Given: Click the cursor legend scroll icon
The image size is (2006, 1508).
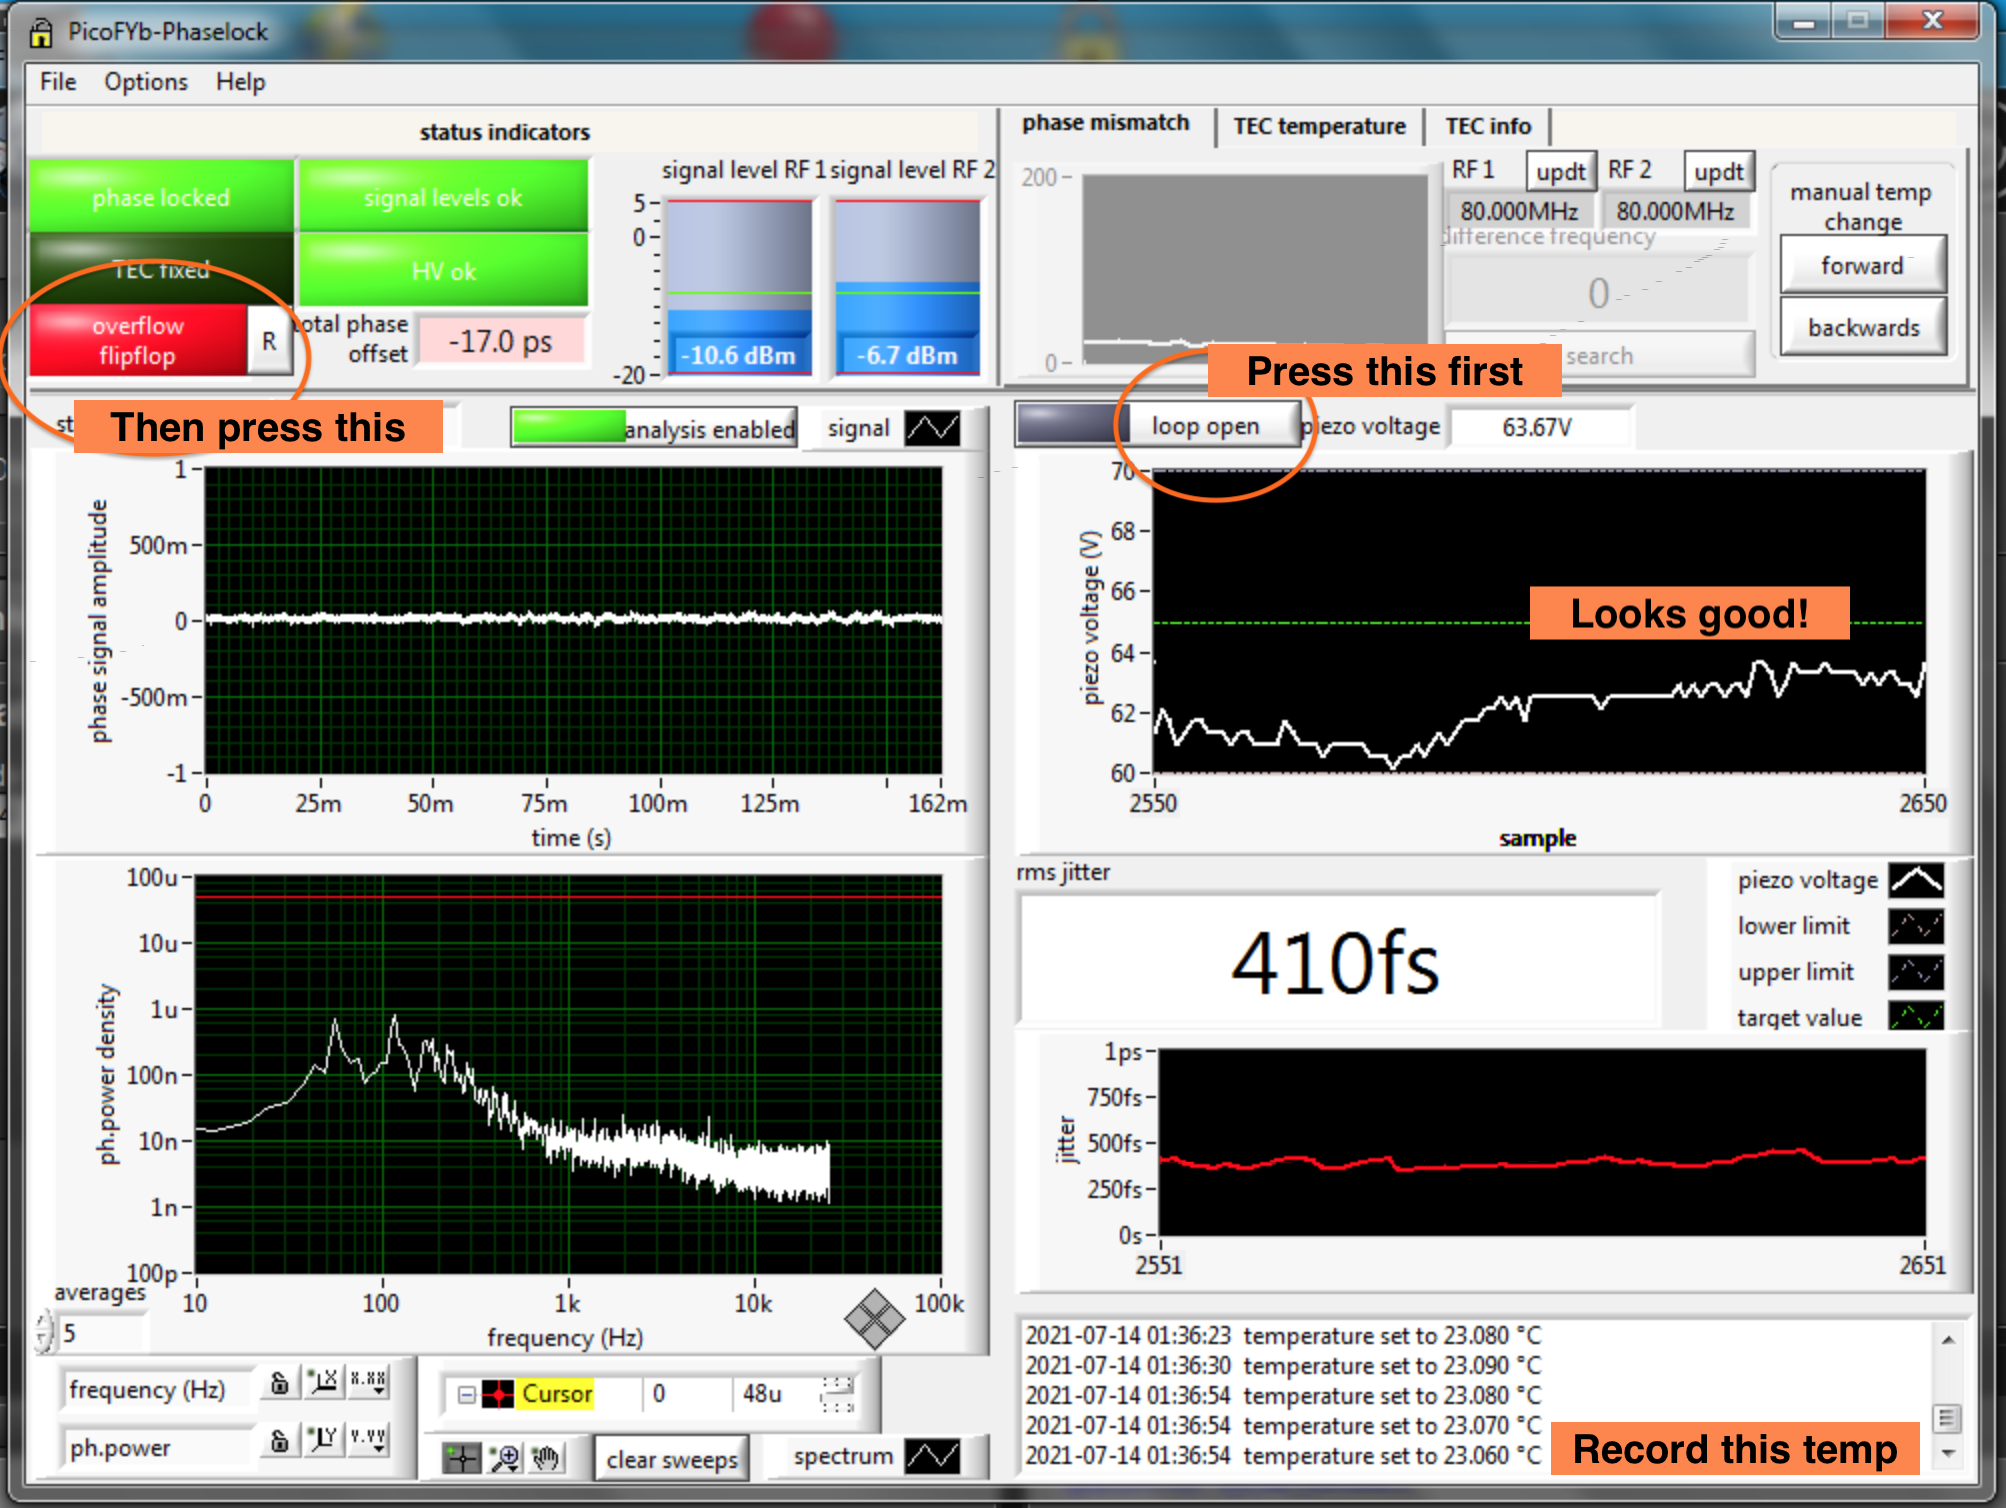Looking at the screenshot, I should click(x=837, y=1394).
